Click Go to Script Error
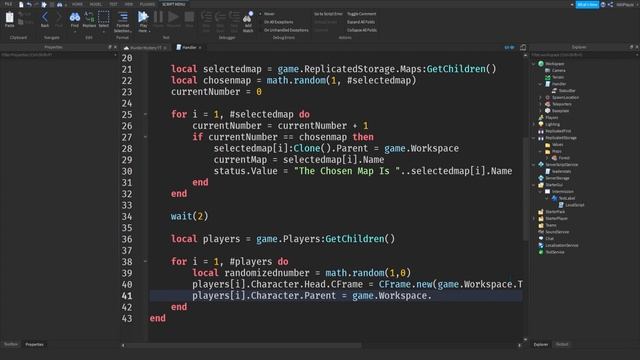The width and height of the screenshot is (640, 360). pos(328,14)
